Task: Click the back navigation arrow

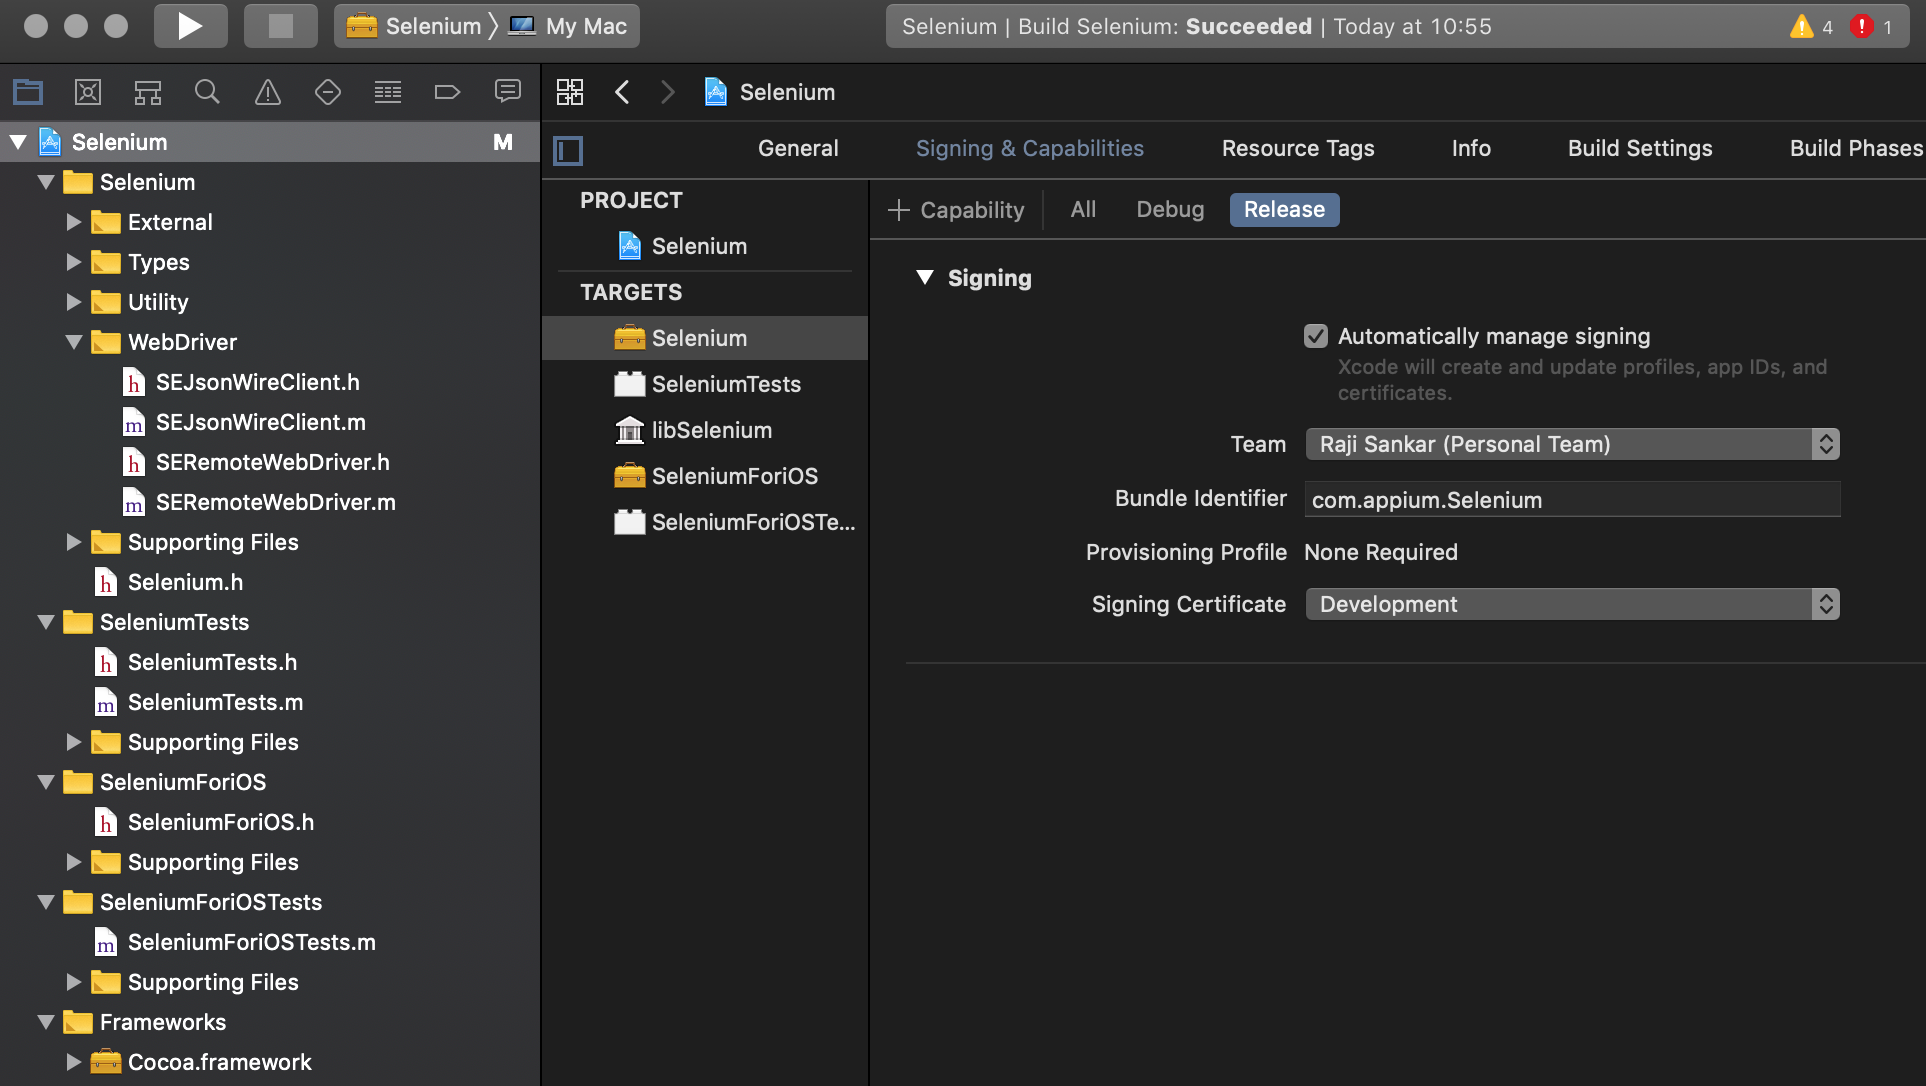Action: coord(622,91)
